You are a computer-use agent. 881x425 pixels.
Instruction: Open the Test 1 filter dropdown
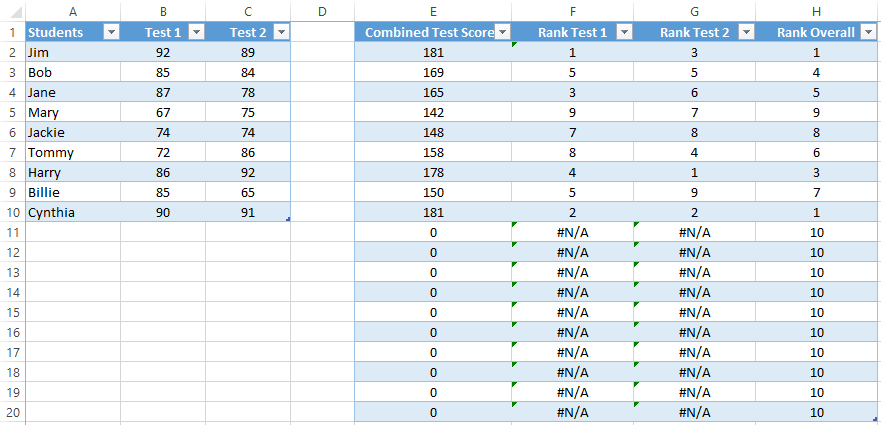pos(196,32)
